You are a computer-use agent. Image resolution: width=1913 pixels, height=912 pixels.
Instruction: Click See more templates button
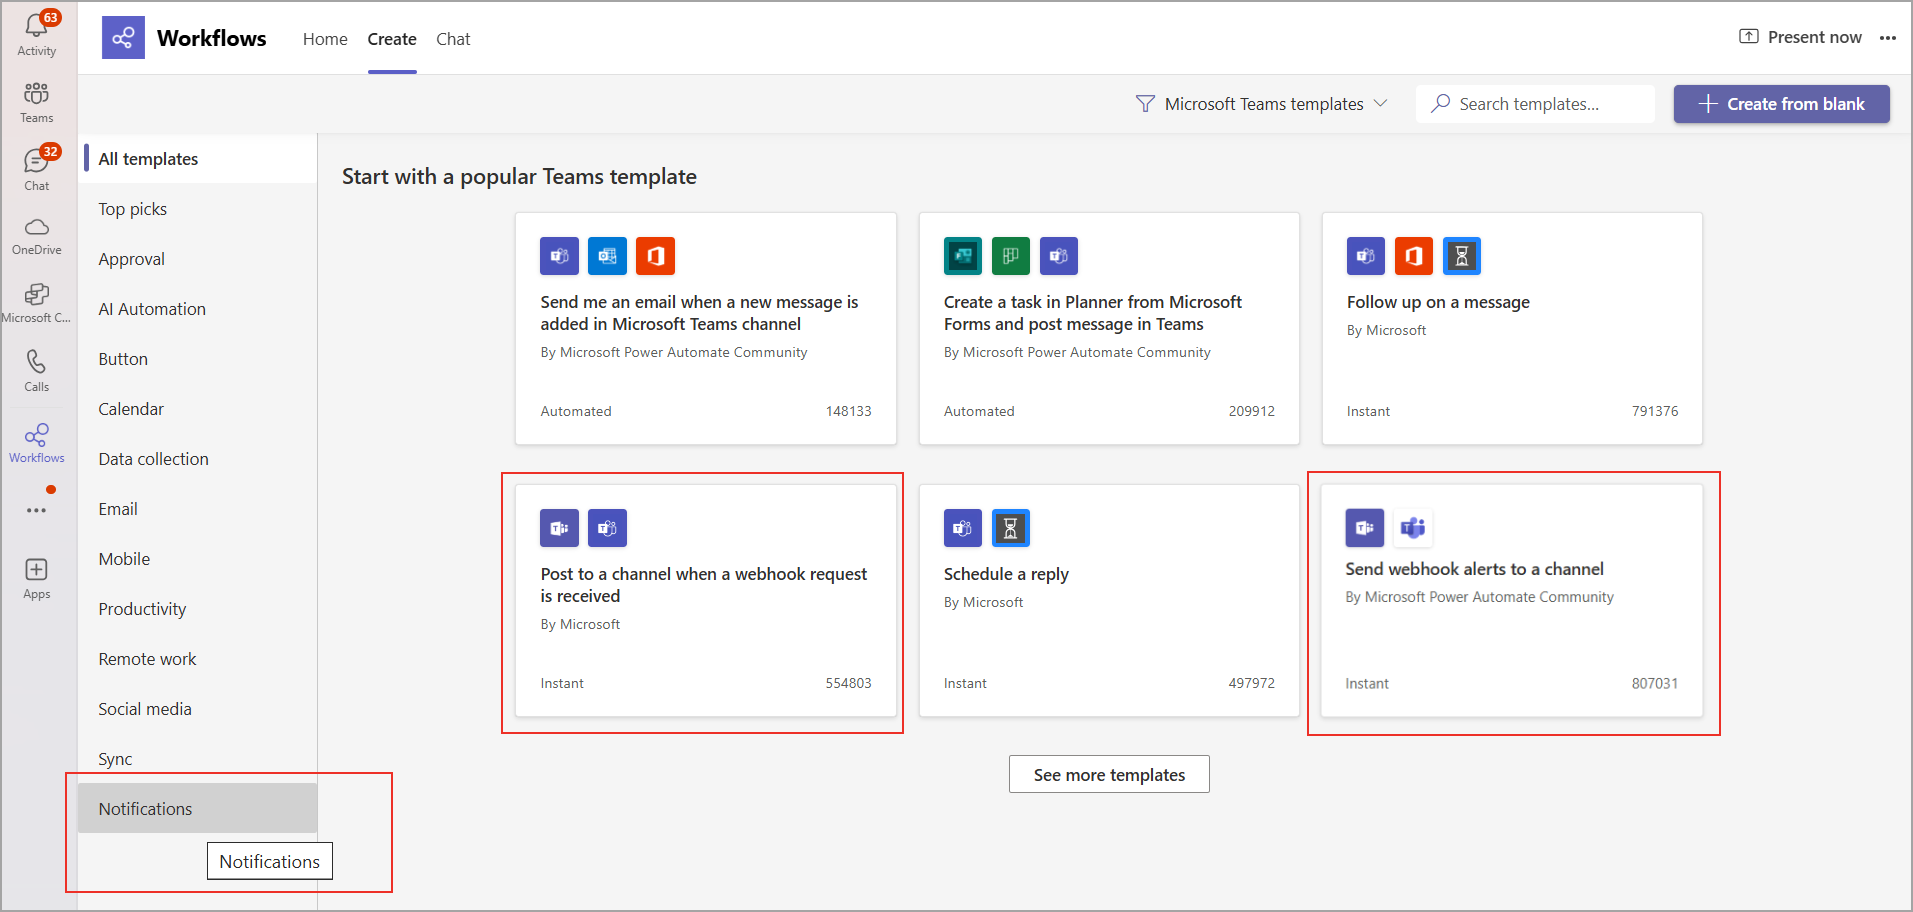pyautogui.click(x=1109, y=775)
